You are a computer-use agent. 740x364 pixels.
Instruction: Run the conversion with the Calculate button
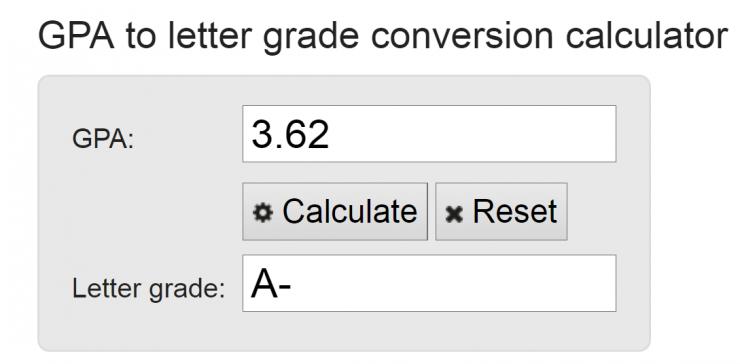coord(335,212)
